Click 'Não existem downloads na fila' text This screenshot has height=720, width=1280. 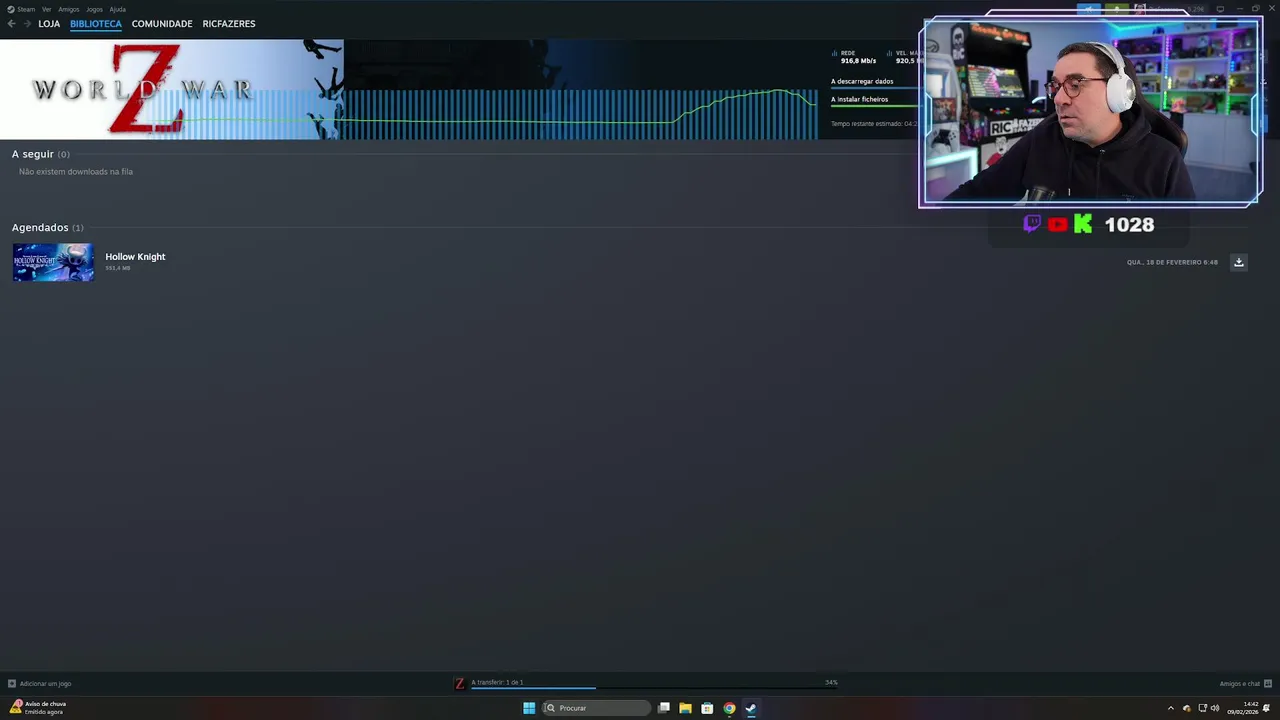(76, 172)
